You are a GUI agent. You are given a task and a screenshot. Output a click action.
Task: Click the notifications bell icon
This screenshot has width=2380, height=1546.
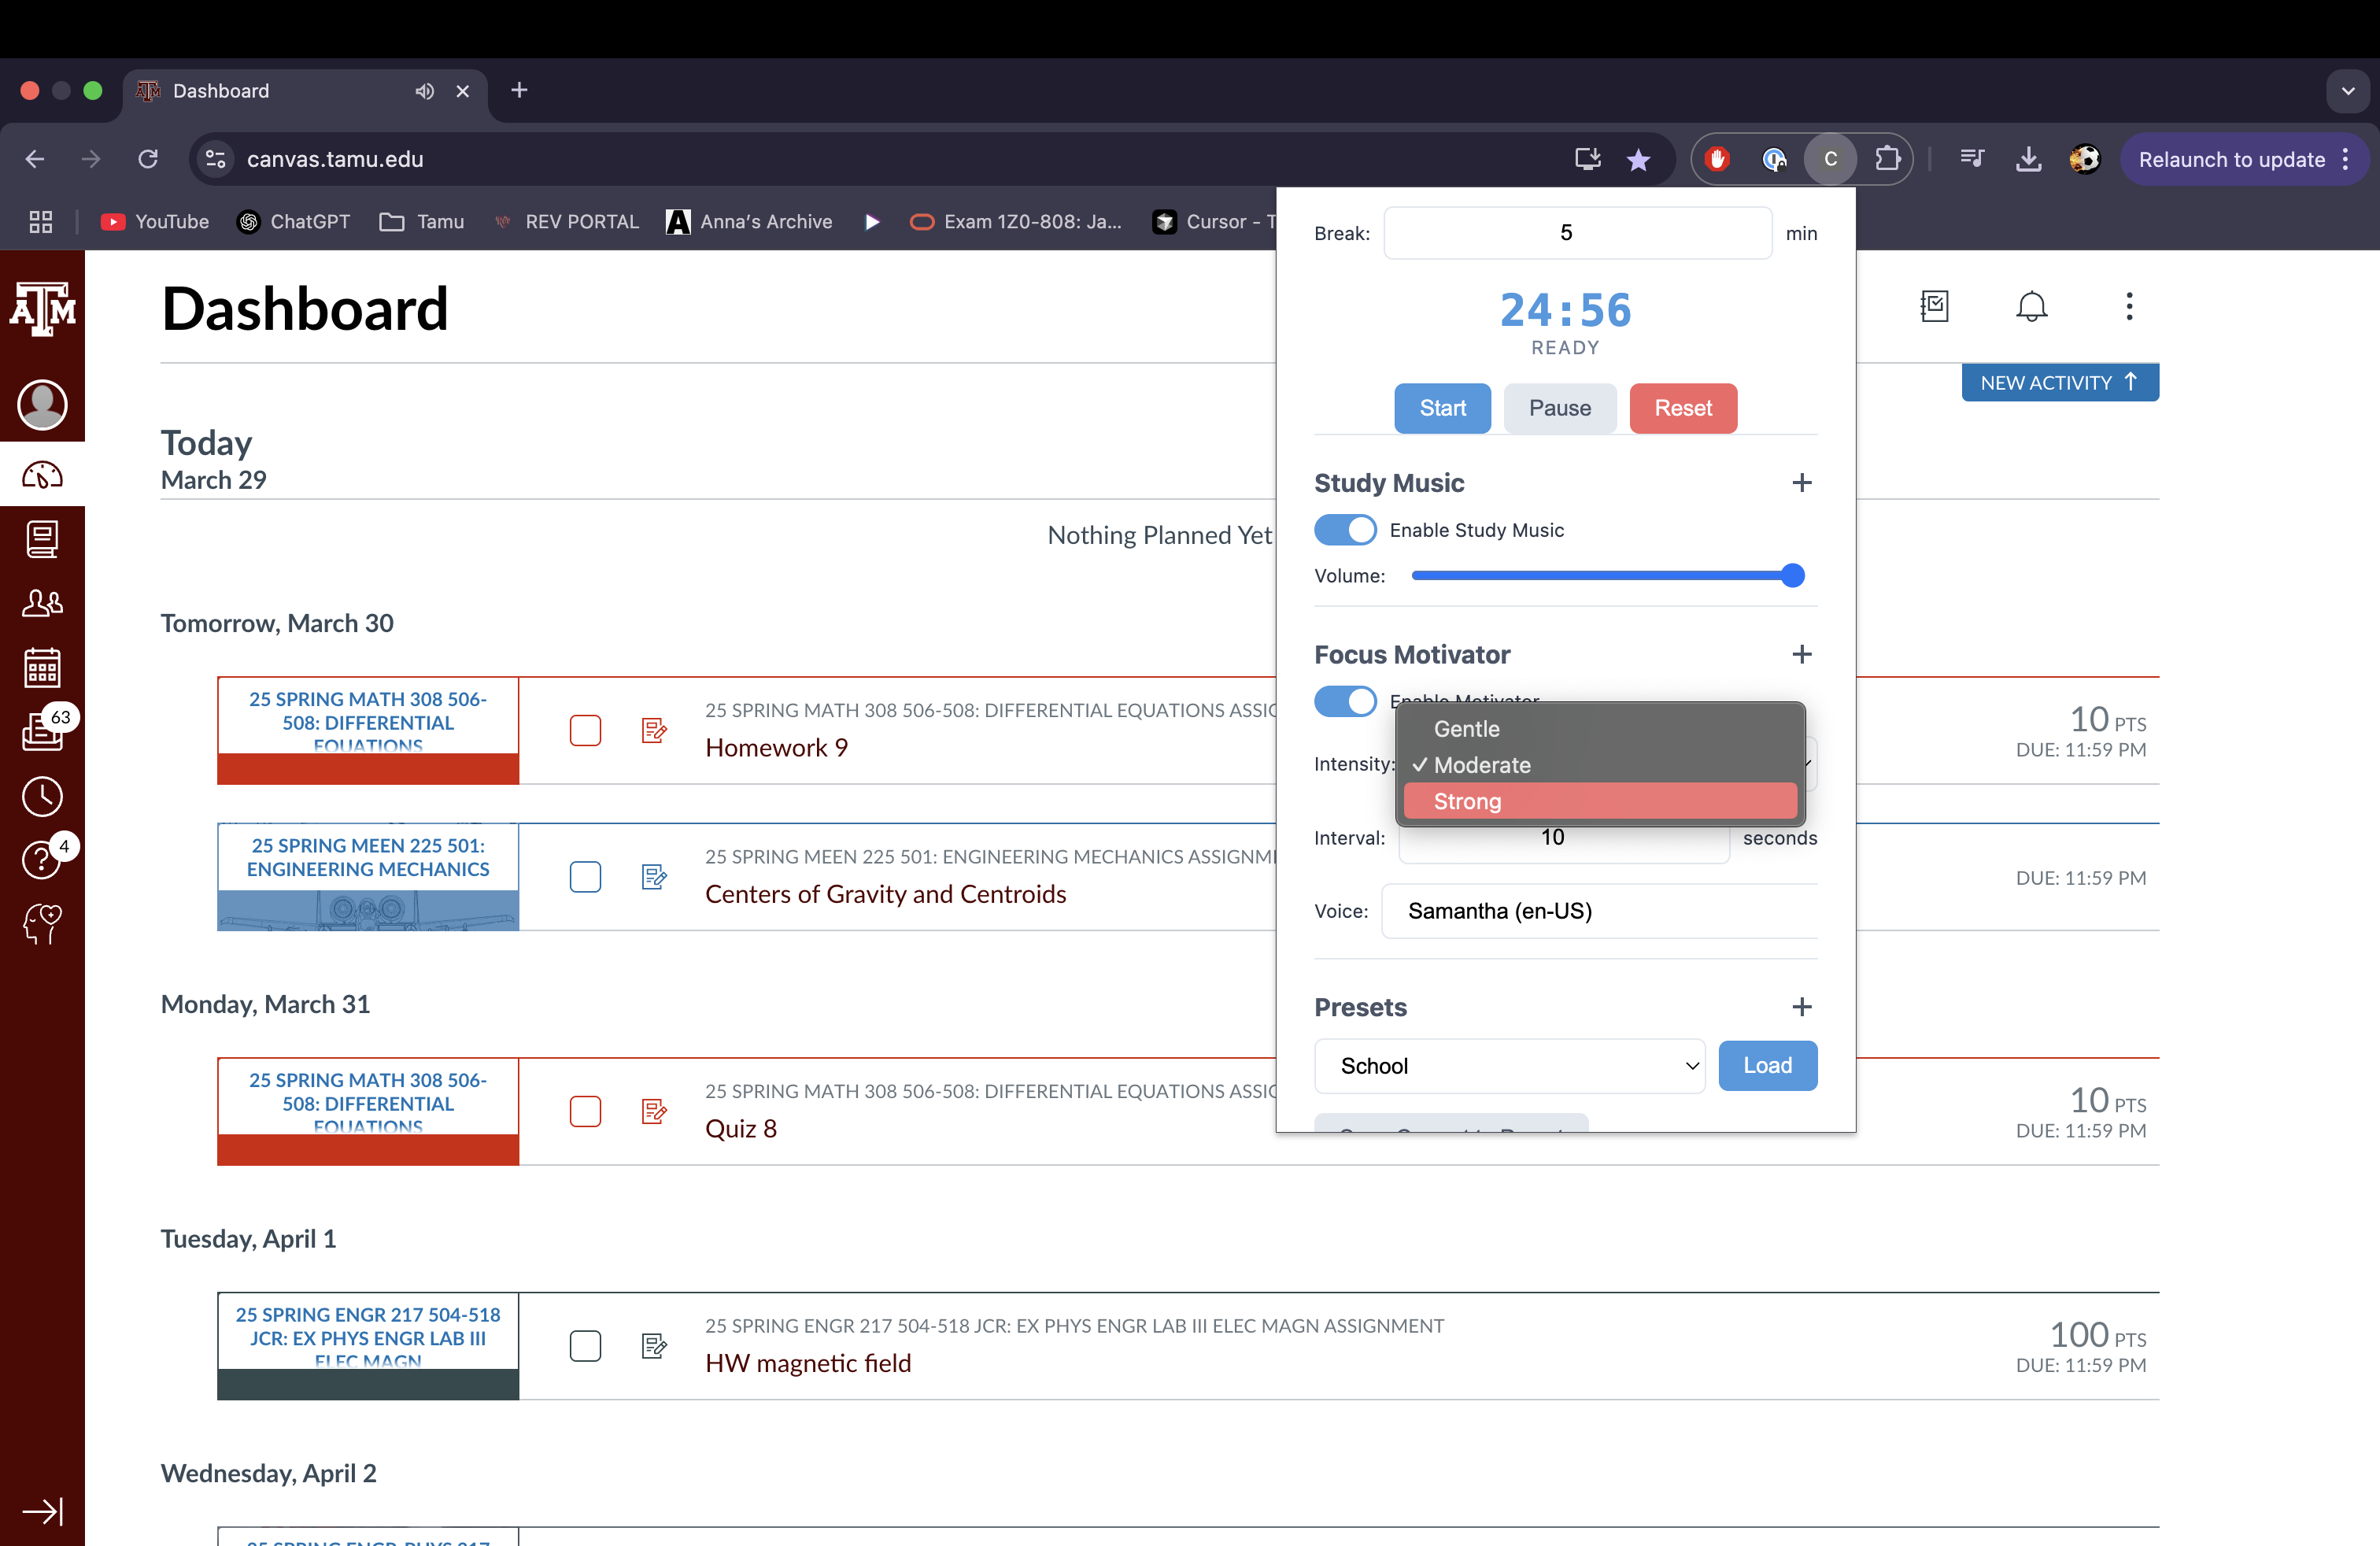(2031, 306)
